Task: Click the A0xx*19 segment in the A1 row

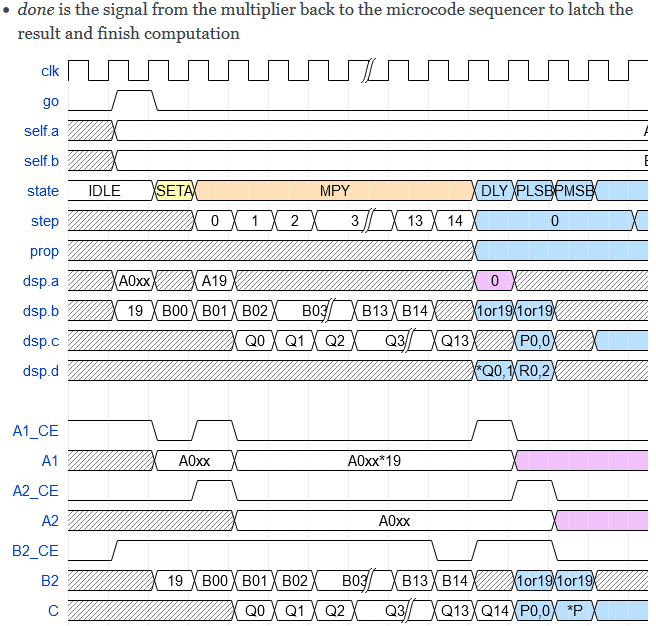Action: tap(374, 461)
